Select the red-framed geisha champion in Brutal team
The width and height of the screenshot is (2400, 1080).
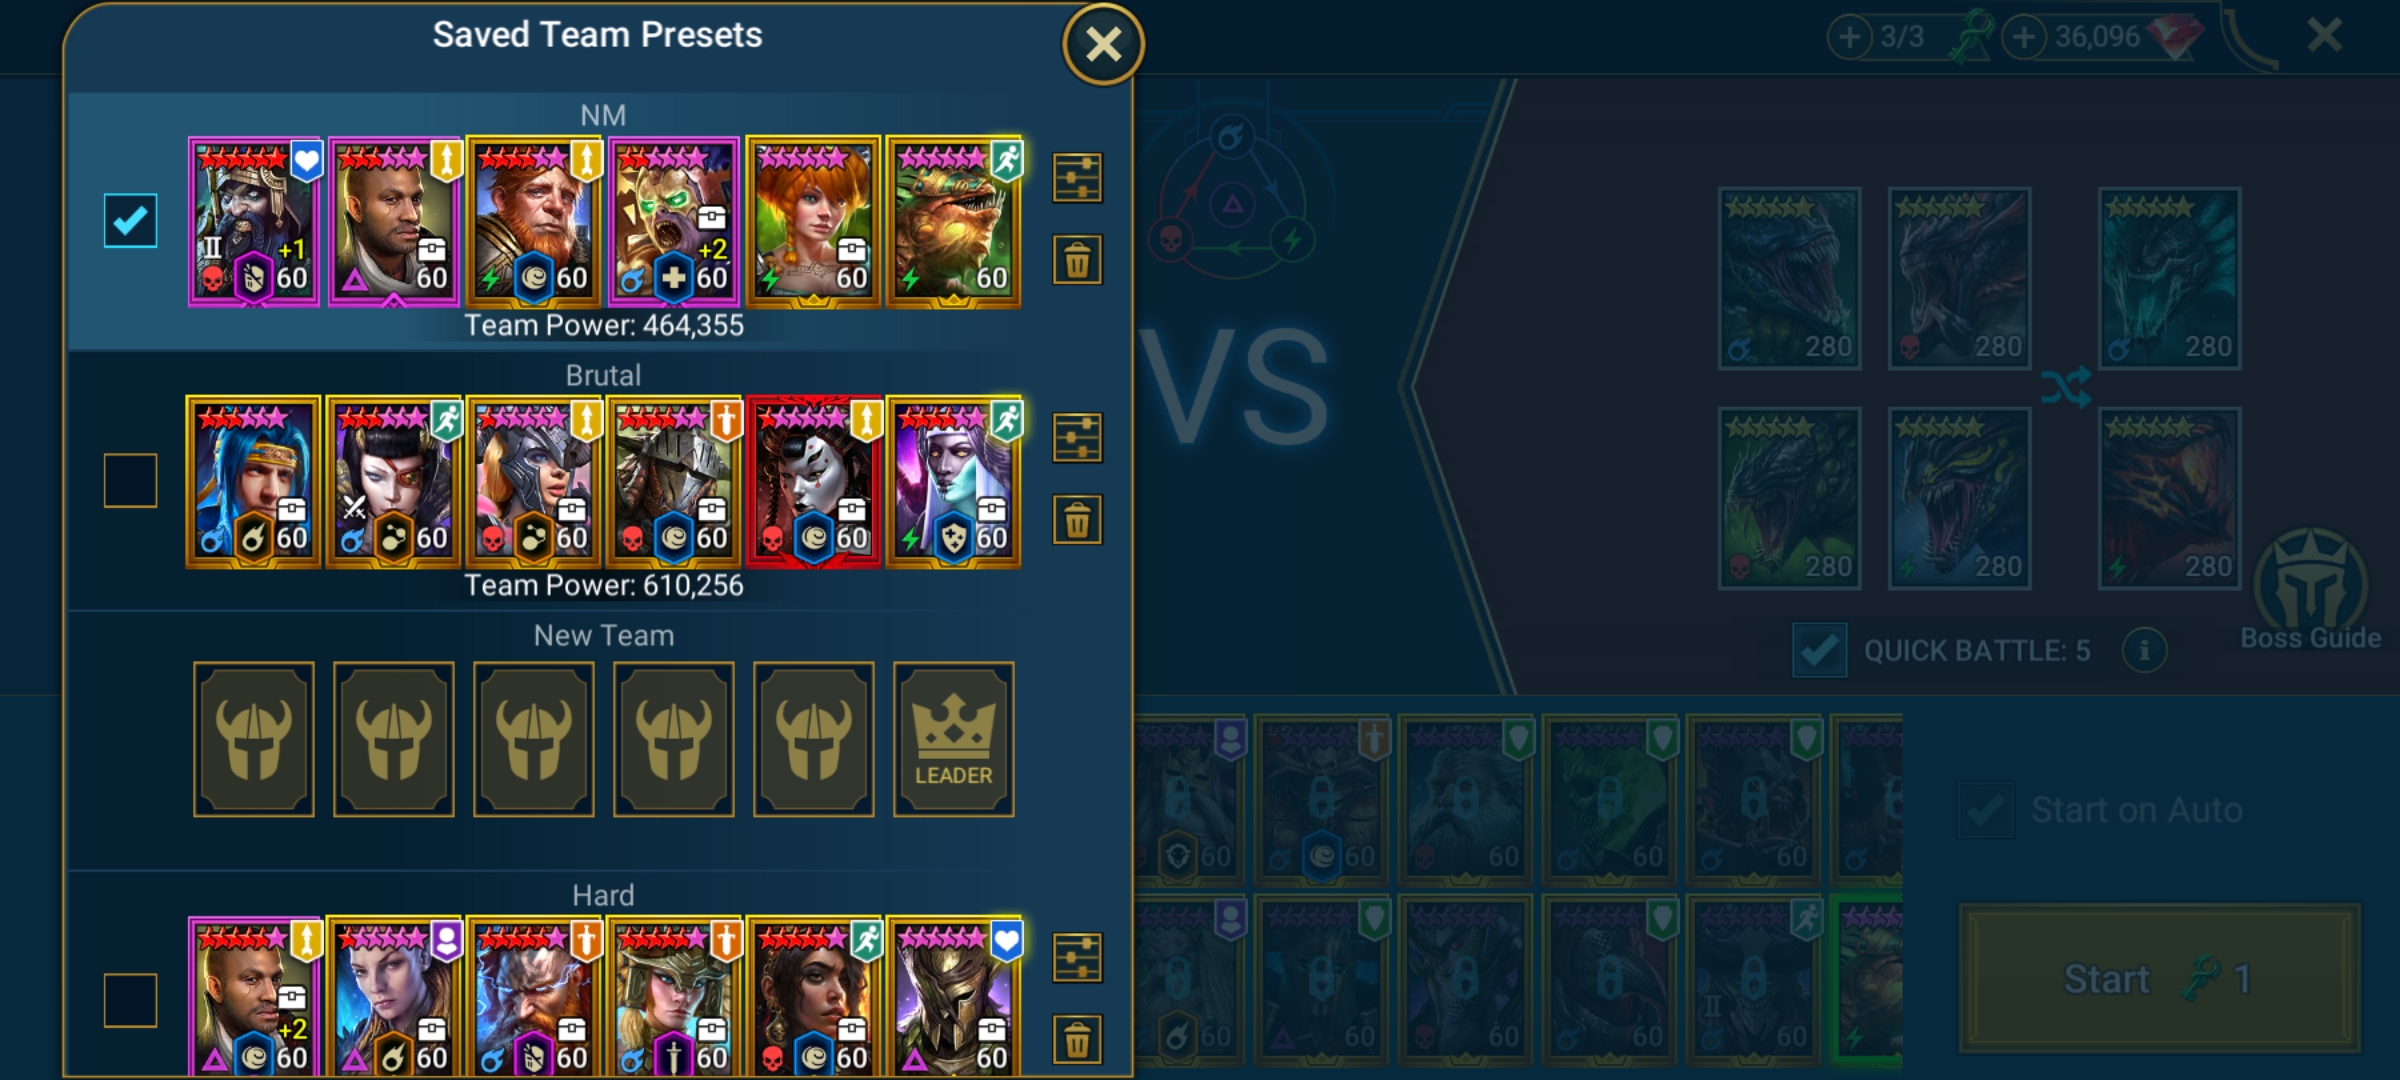813,481
